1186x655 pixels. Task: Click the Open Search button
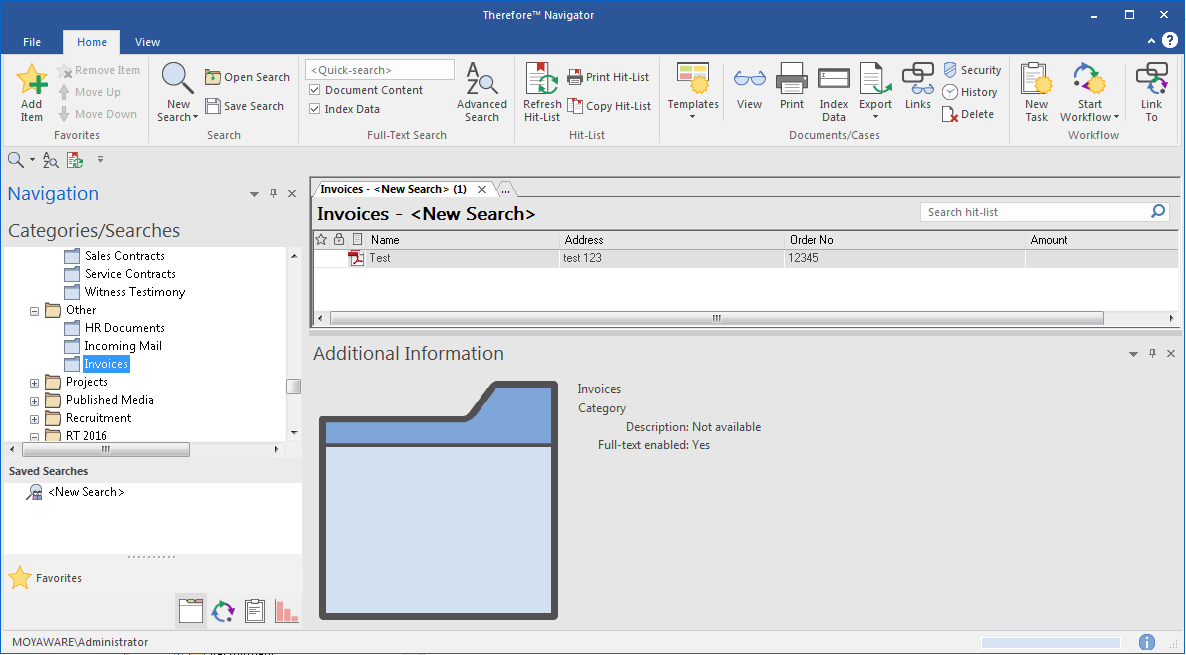tap(247, 77)
